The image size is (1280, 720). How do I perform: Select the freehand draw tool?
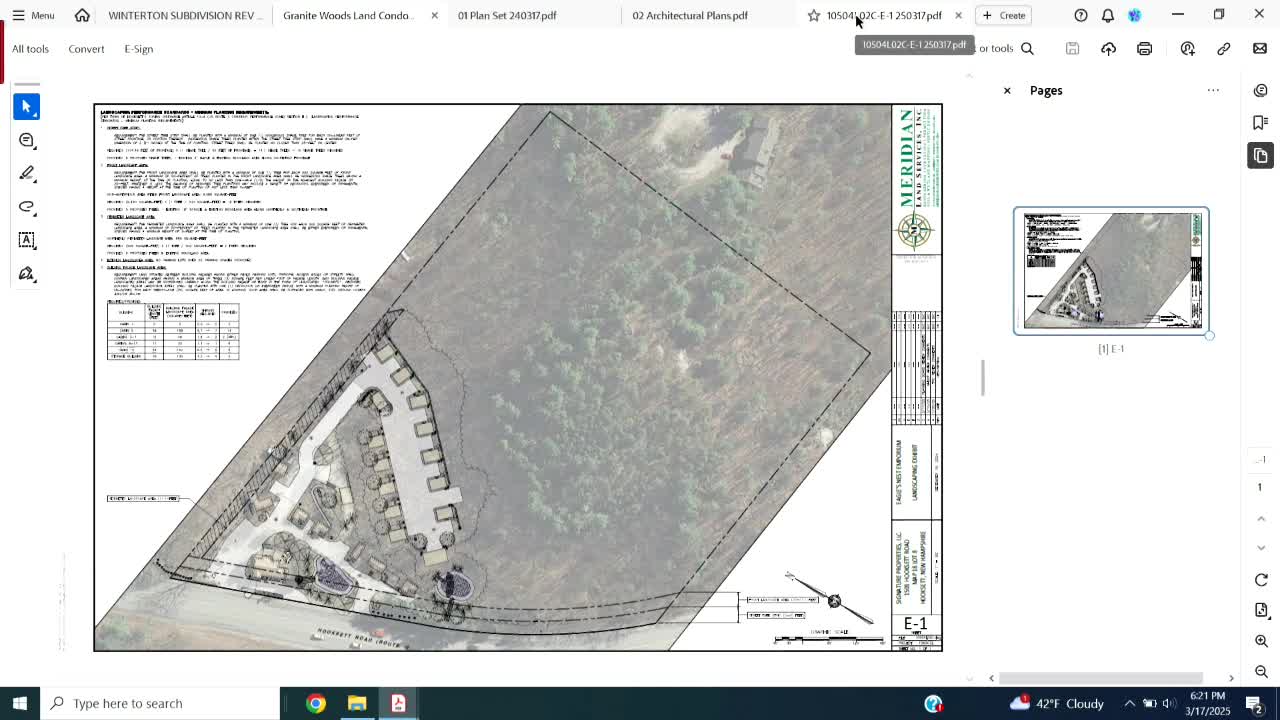[27, 207]
